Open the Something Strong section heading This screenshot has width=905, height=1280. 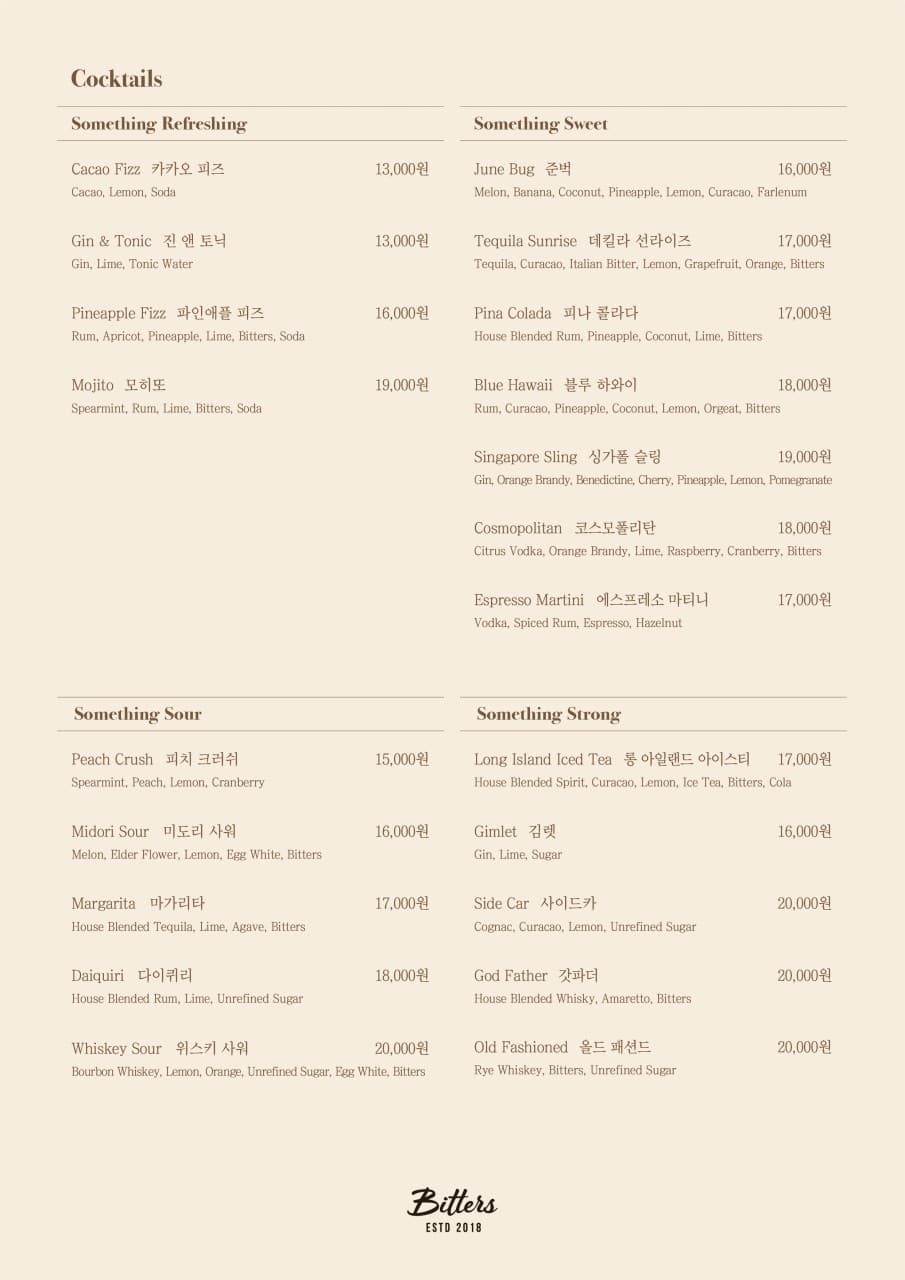[x=548, y=714]
